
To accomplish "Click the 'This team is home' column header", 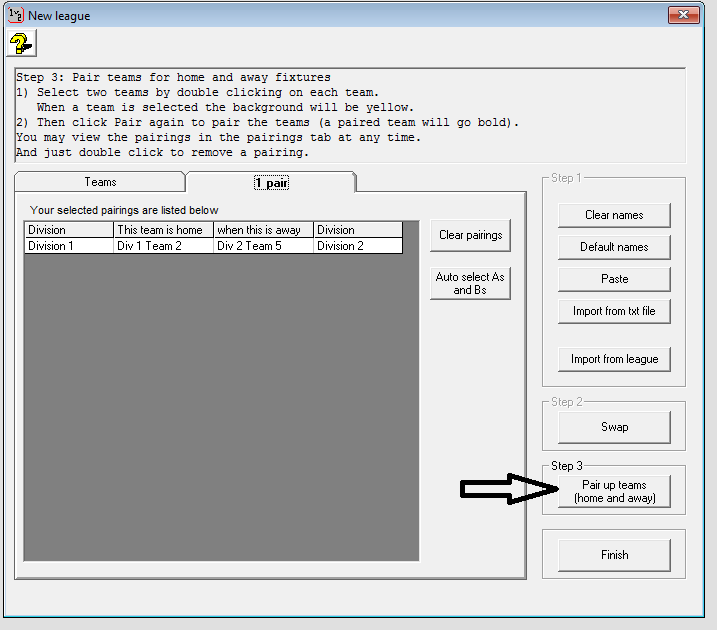I will [163, 230].
